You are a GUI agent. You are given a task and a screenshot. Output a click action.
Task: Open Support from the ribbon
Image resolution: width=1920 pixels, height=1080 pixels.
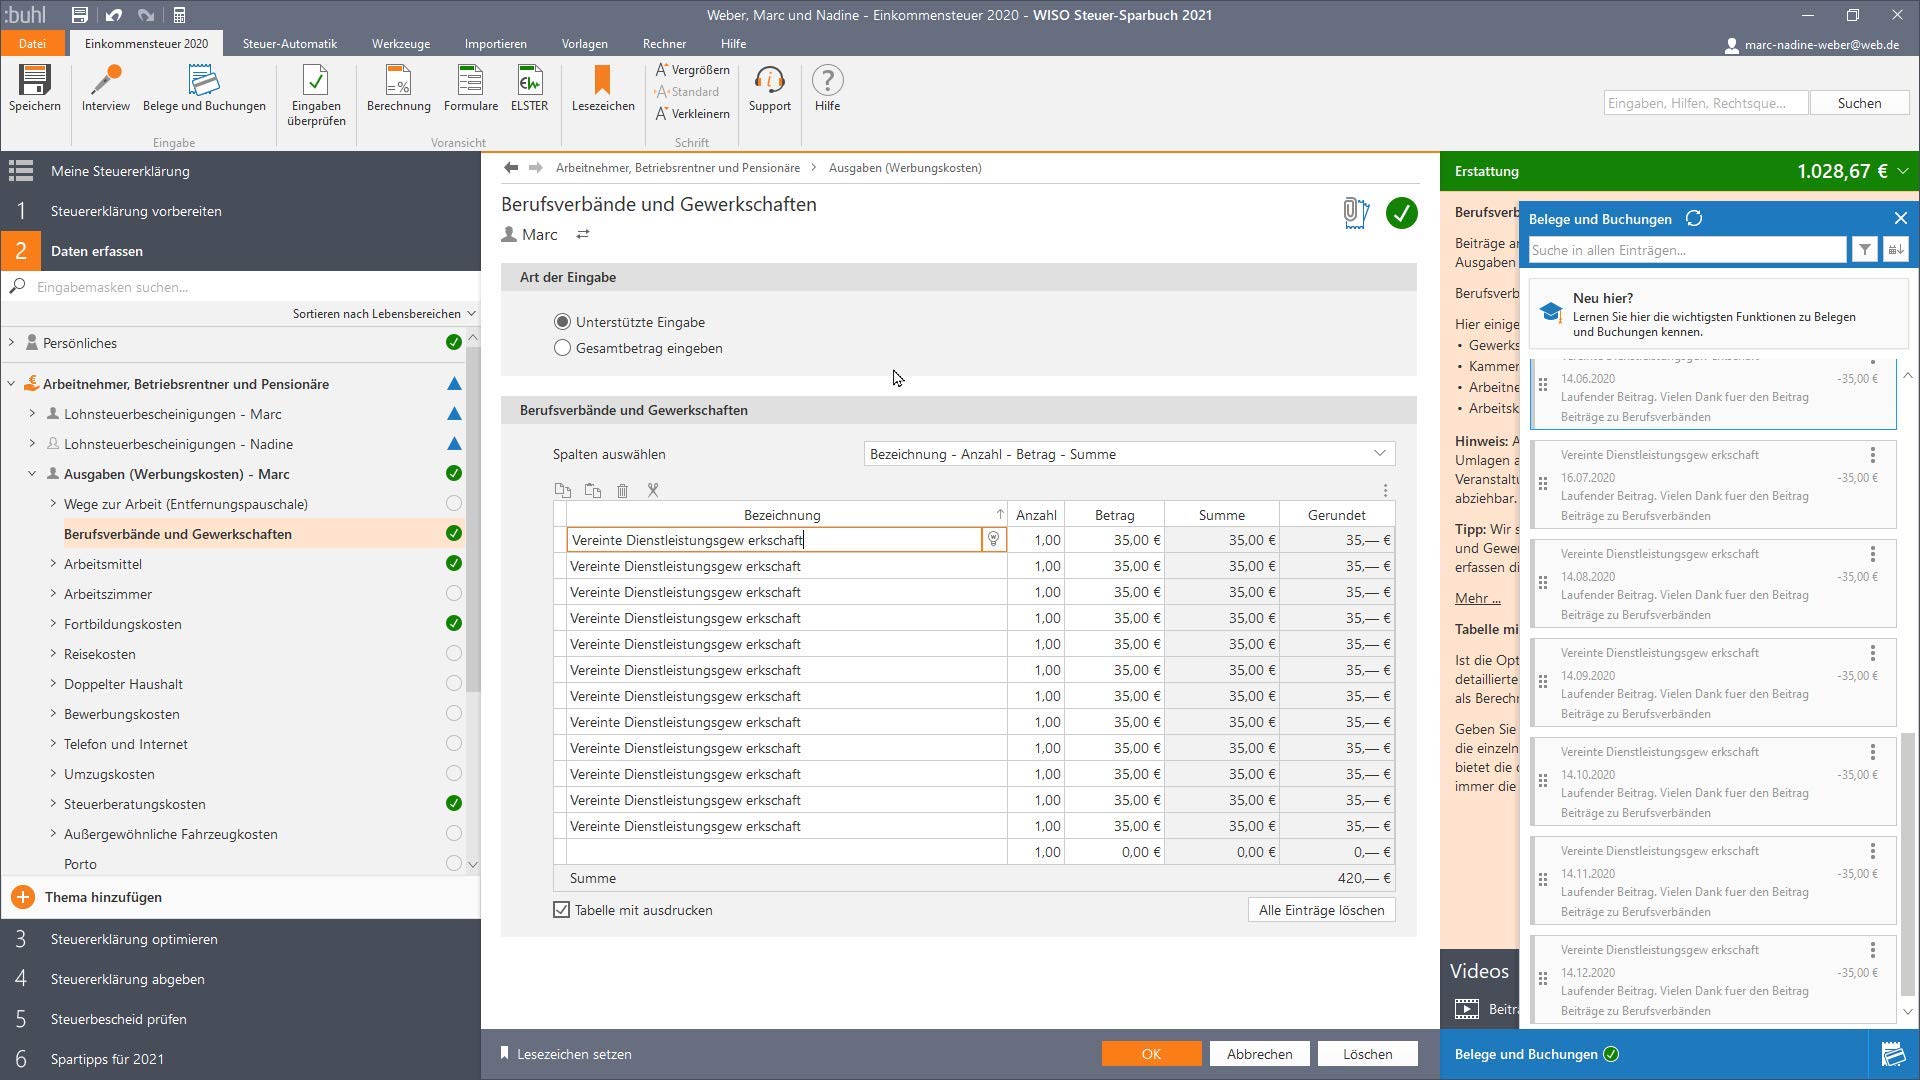point(769,88)
